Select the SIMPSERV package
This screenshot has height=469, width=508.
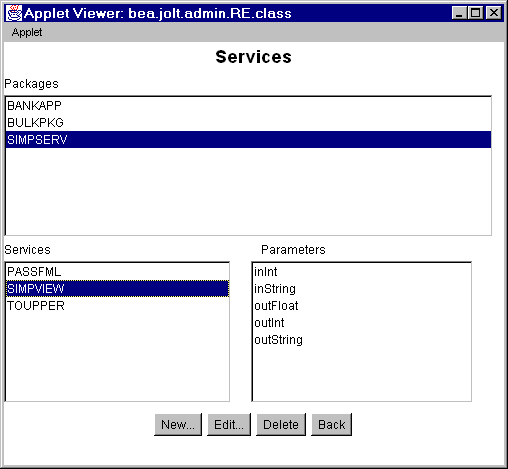pos(248,140)
